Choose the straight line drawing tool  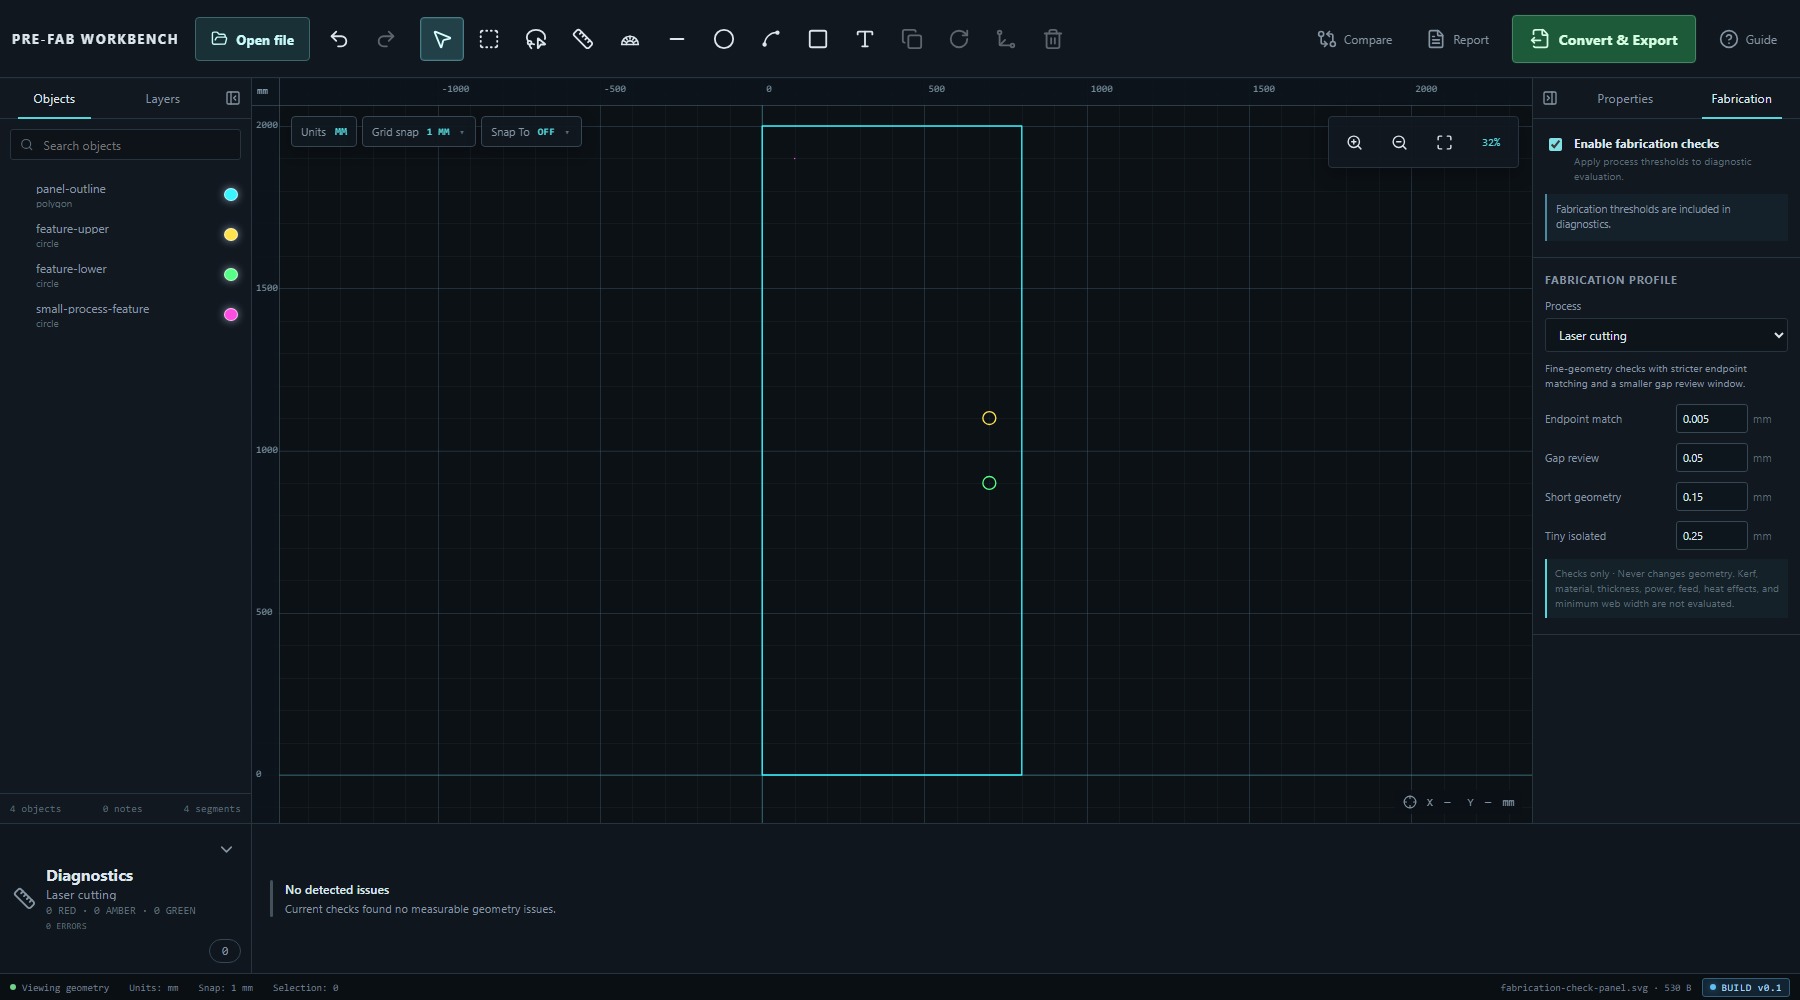pyautogui.click(x=677, y=39)
